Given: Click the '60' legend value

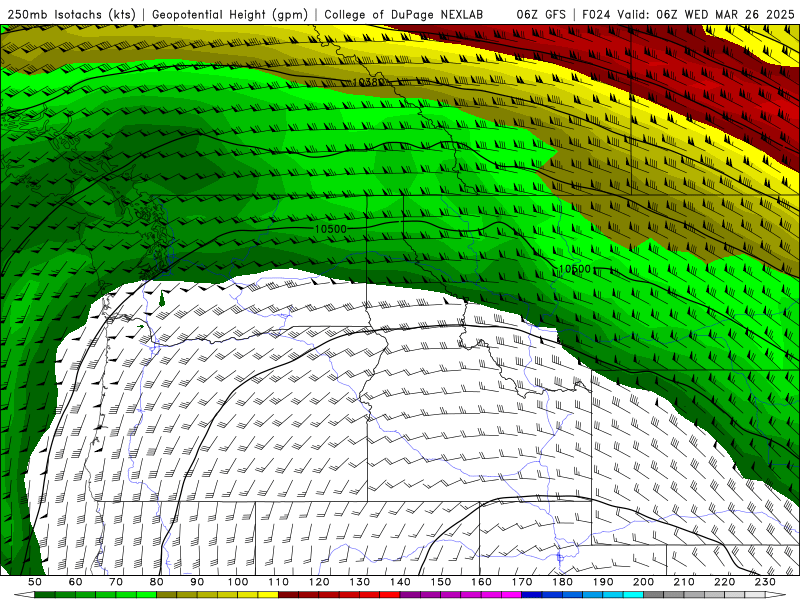Looking at the screenshot, I should (76, 582).
